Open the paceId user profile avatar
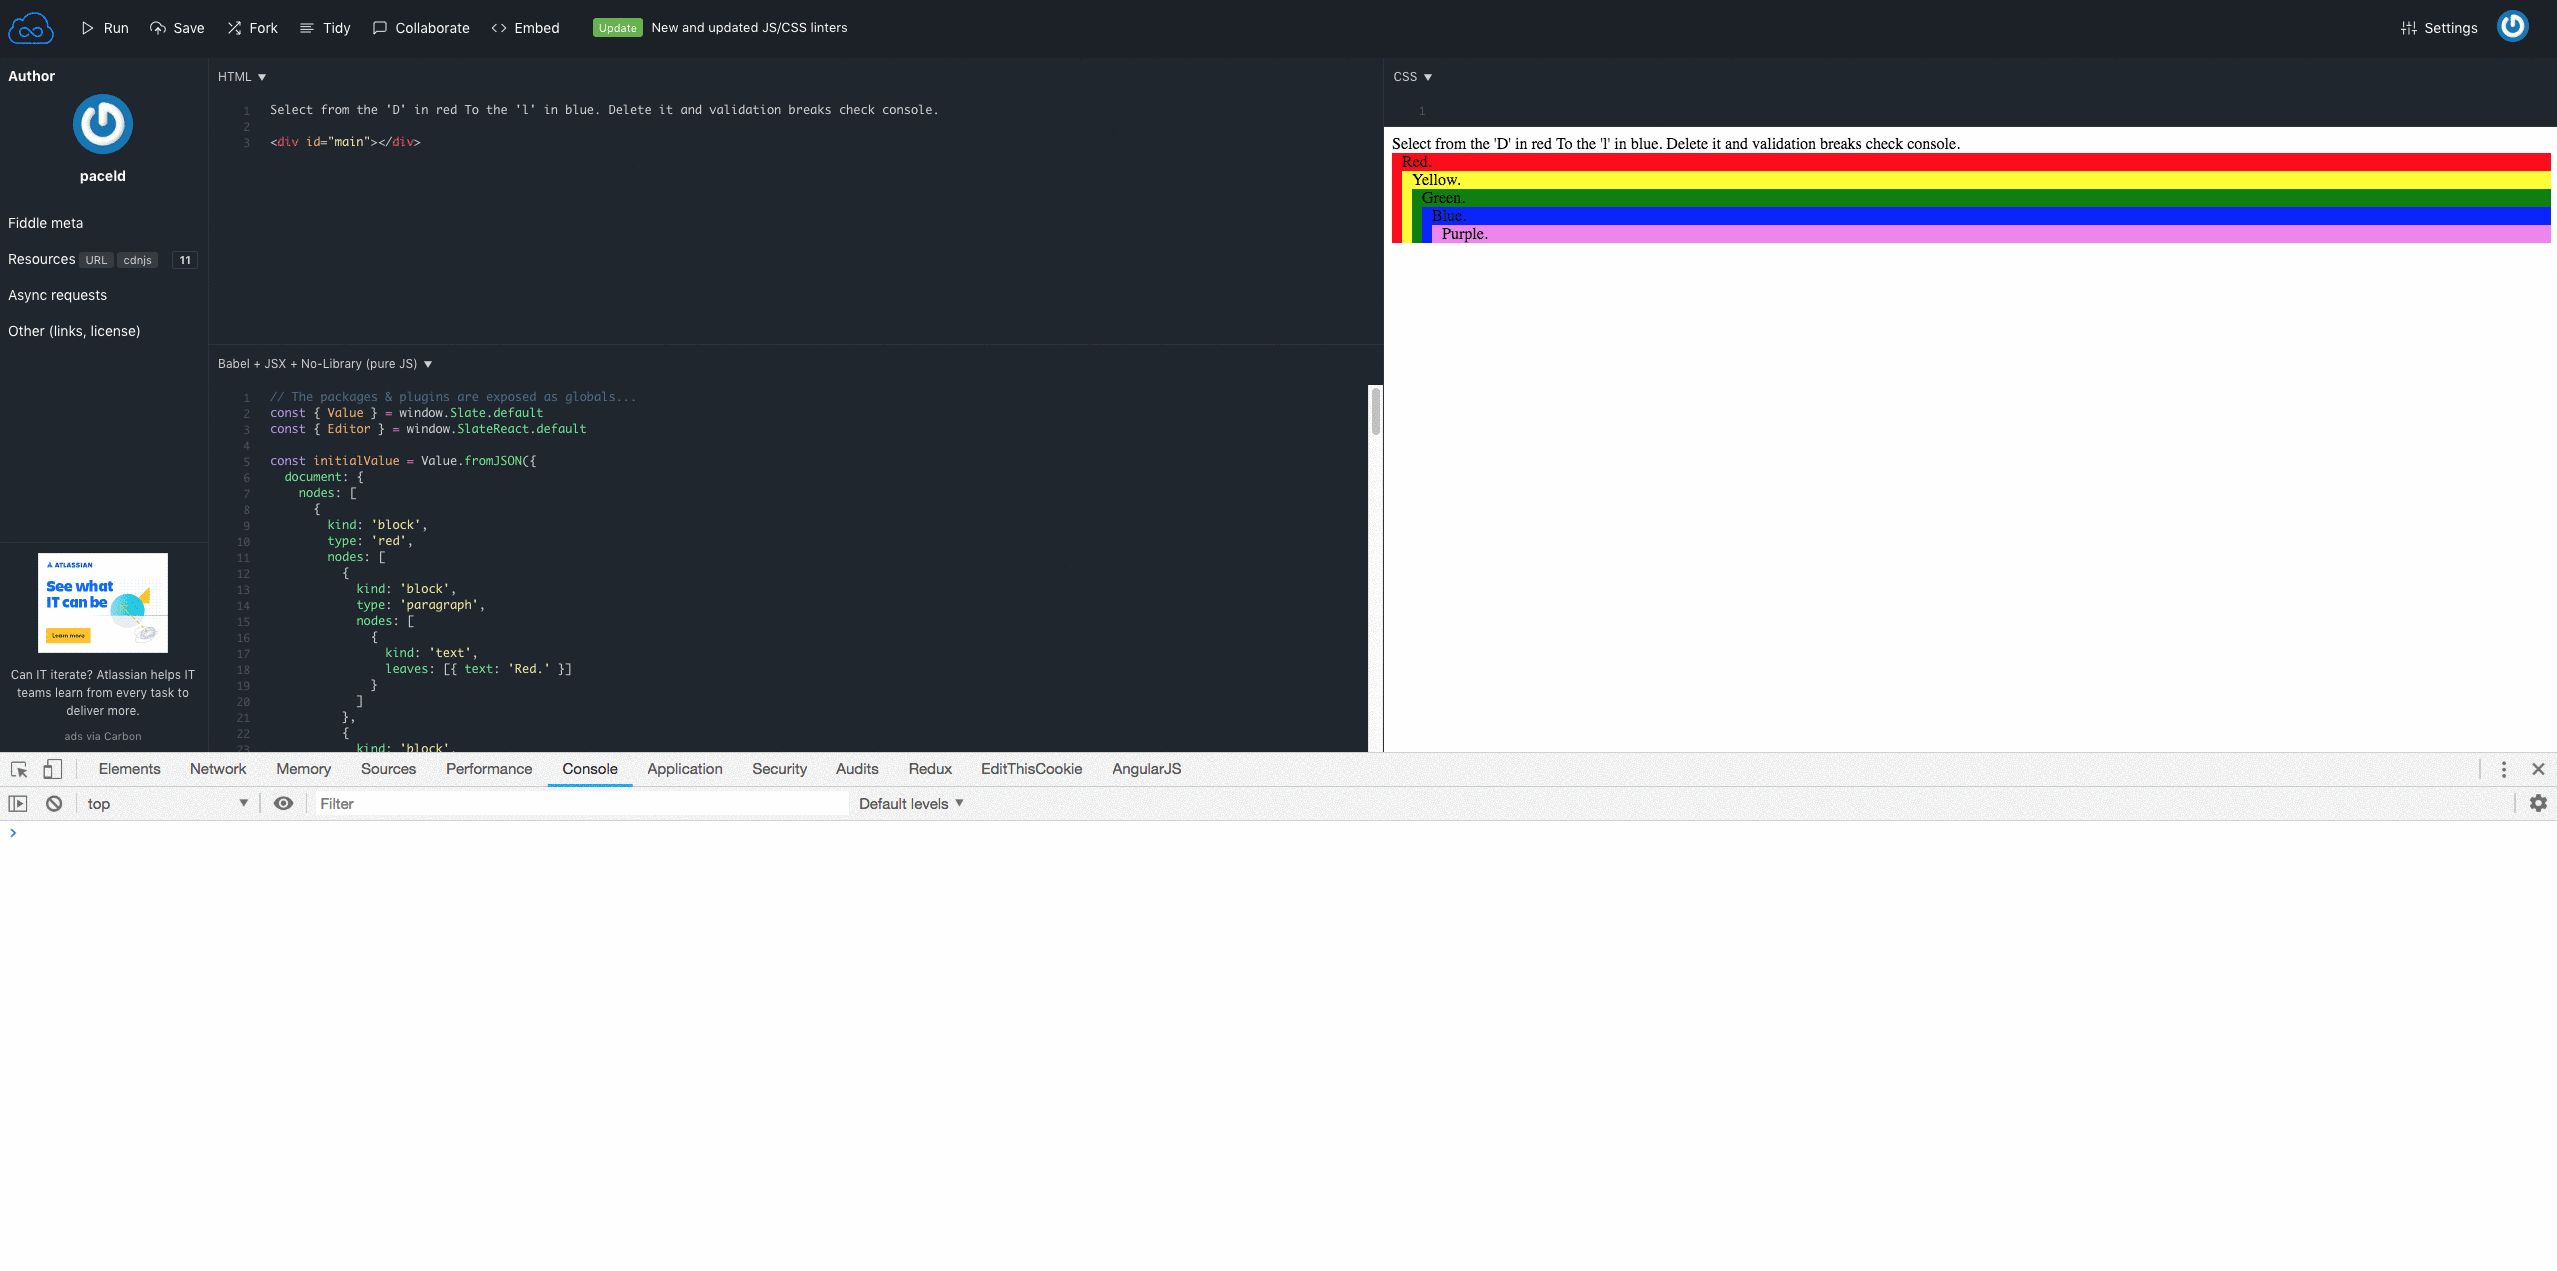Viewport: 2557px width, 1271px height. (x=102, y=123)
